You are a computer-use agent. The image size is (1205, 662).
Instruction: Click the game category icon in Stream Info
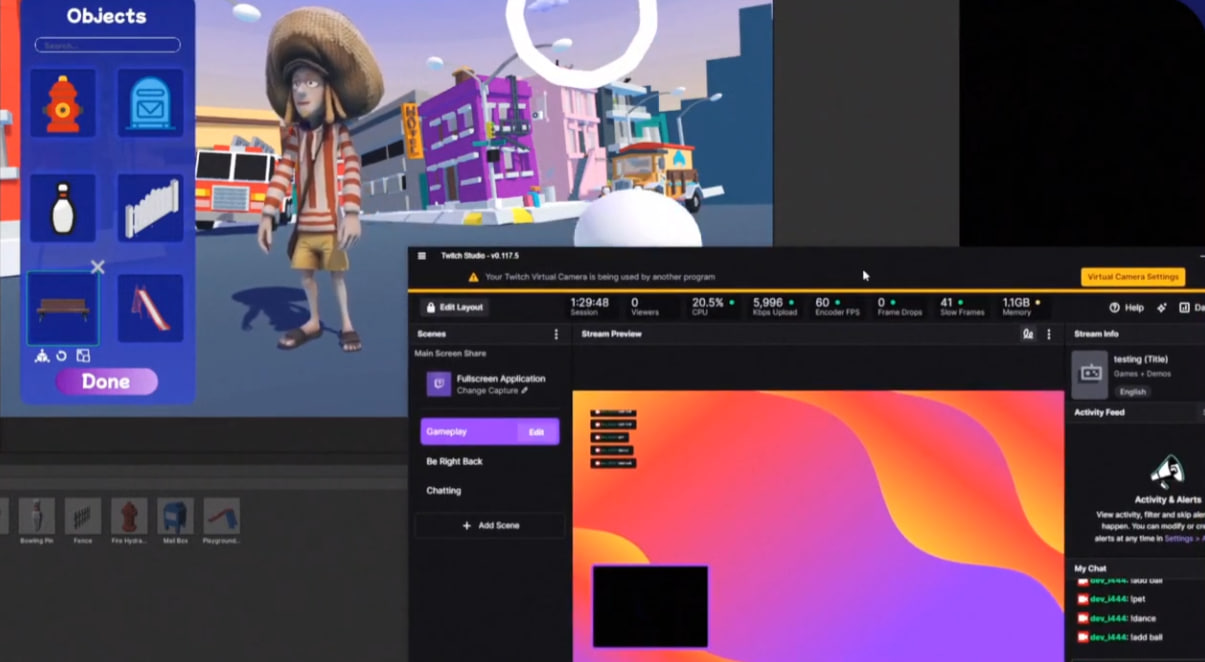coord(1090,374)
